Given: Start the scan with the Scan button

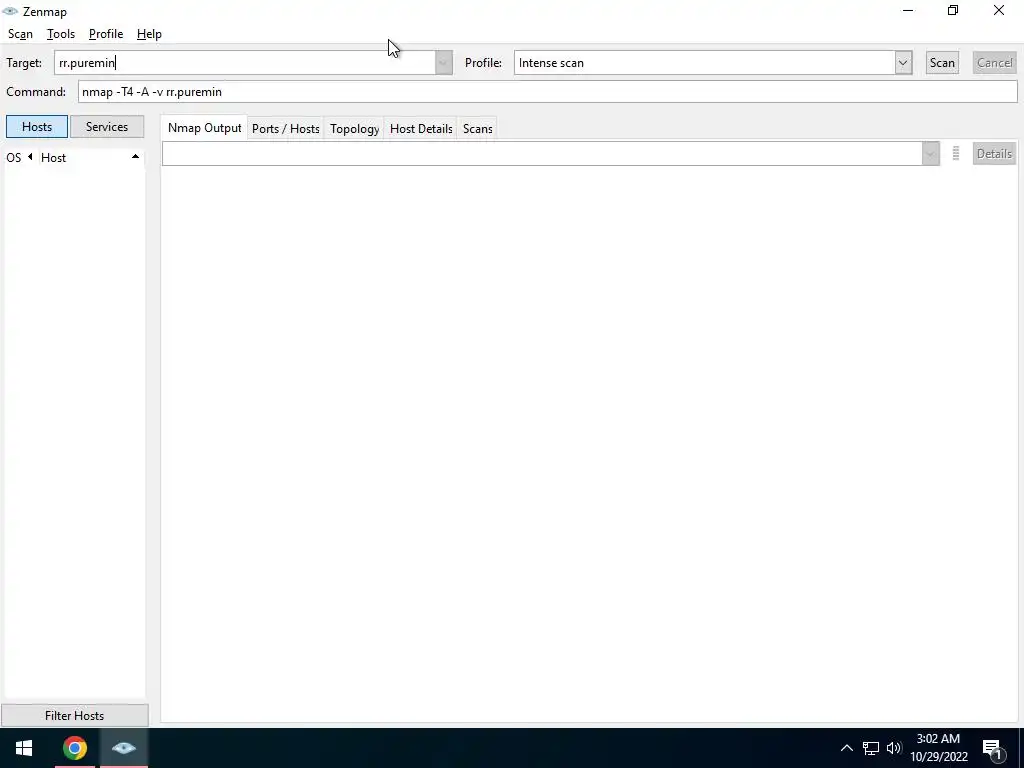Looking at the screenshot, I should [x=942, y=63].
